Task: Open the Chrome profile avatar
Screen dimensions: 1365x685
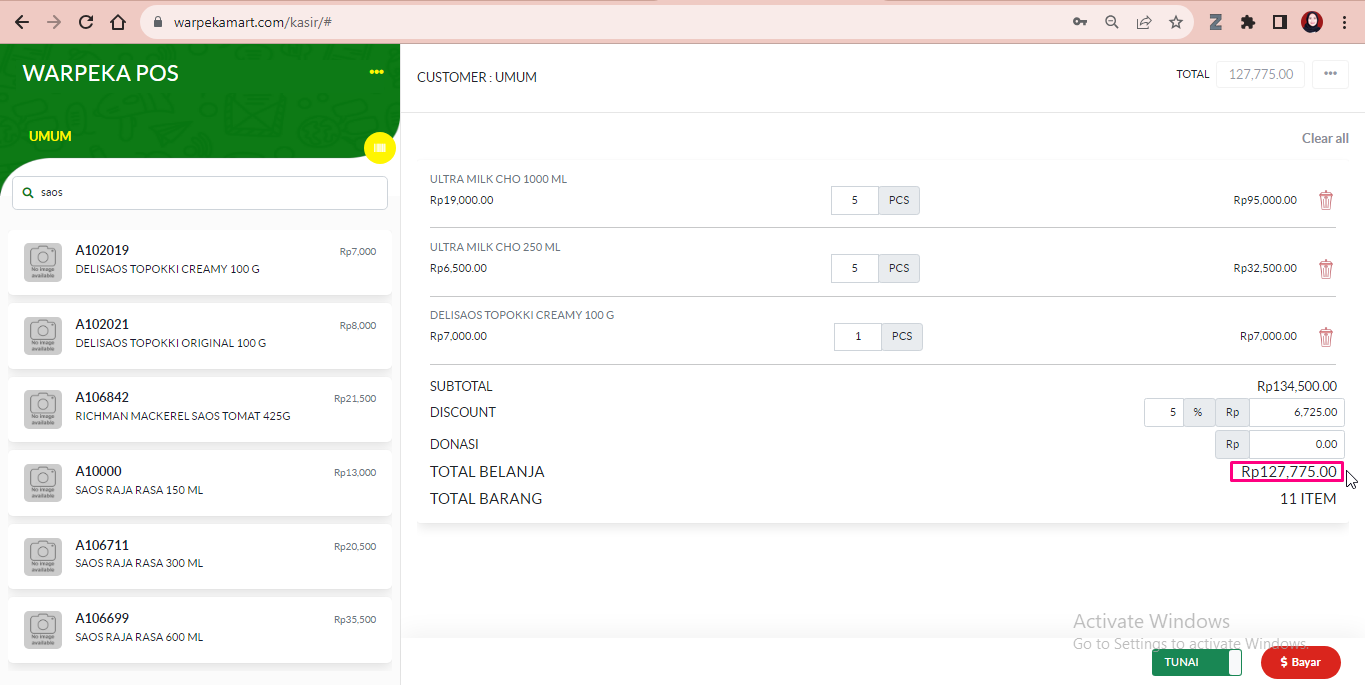Action: tap(1312, 22)
